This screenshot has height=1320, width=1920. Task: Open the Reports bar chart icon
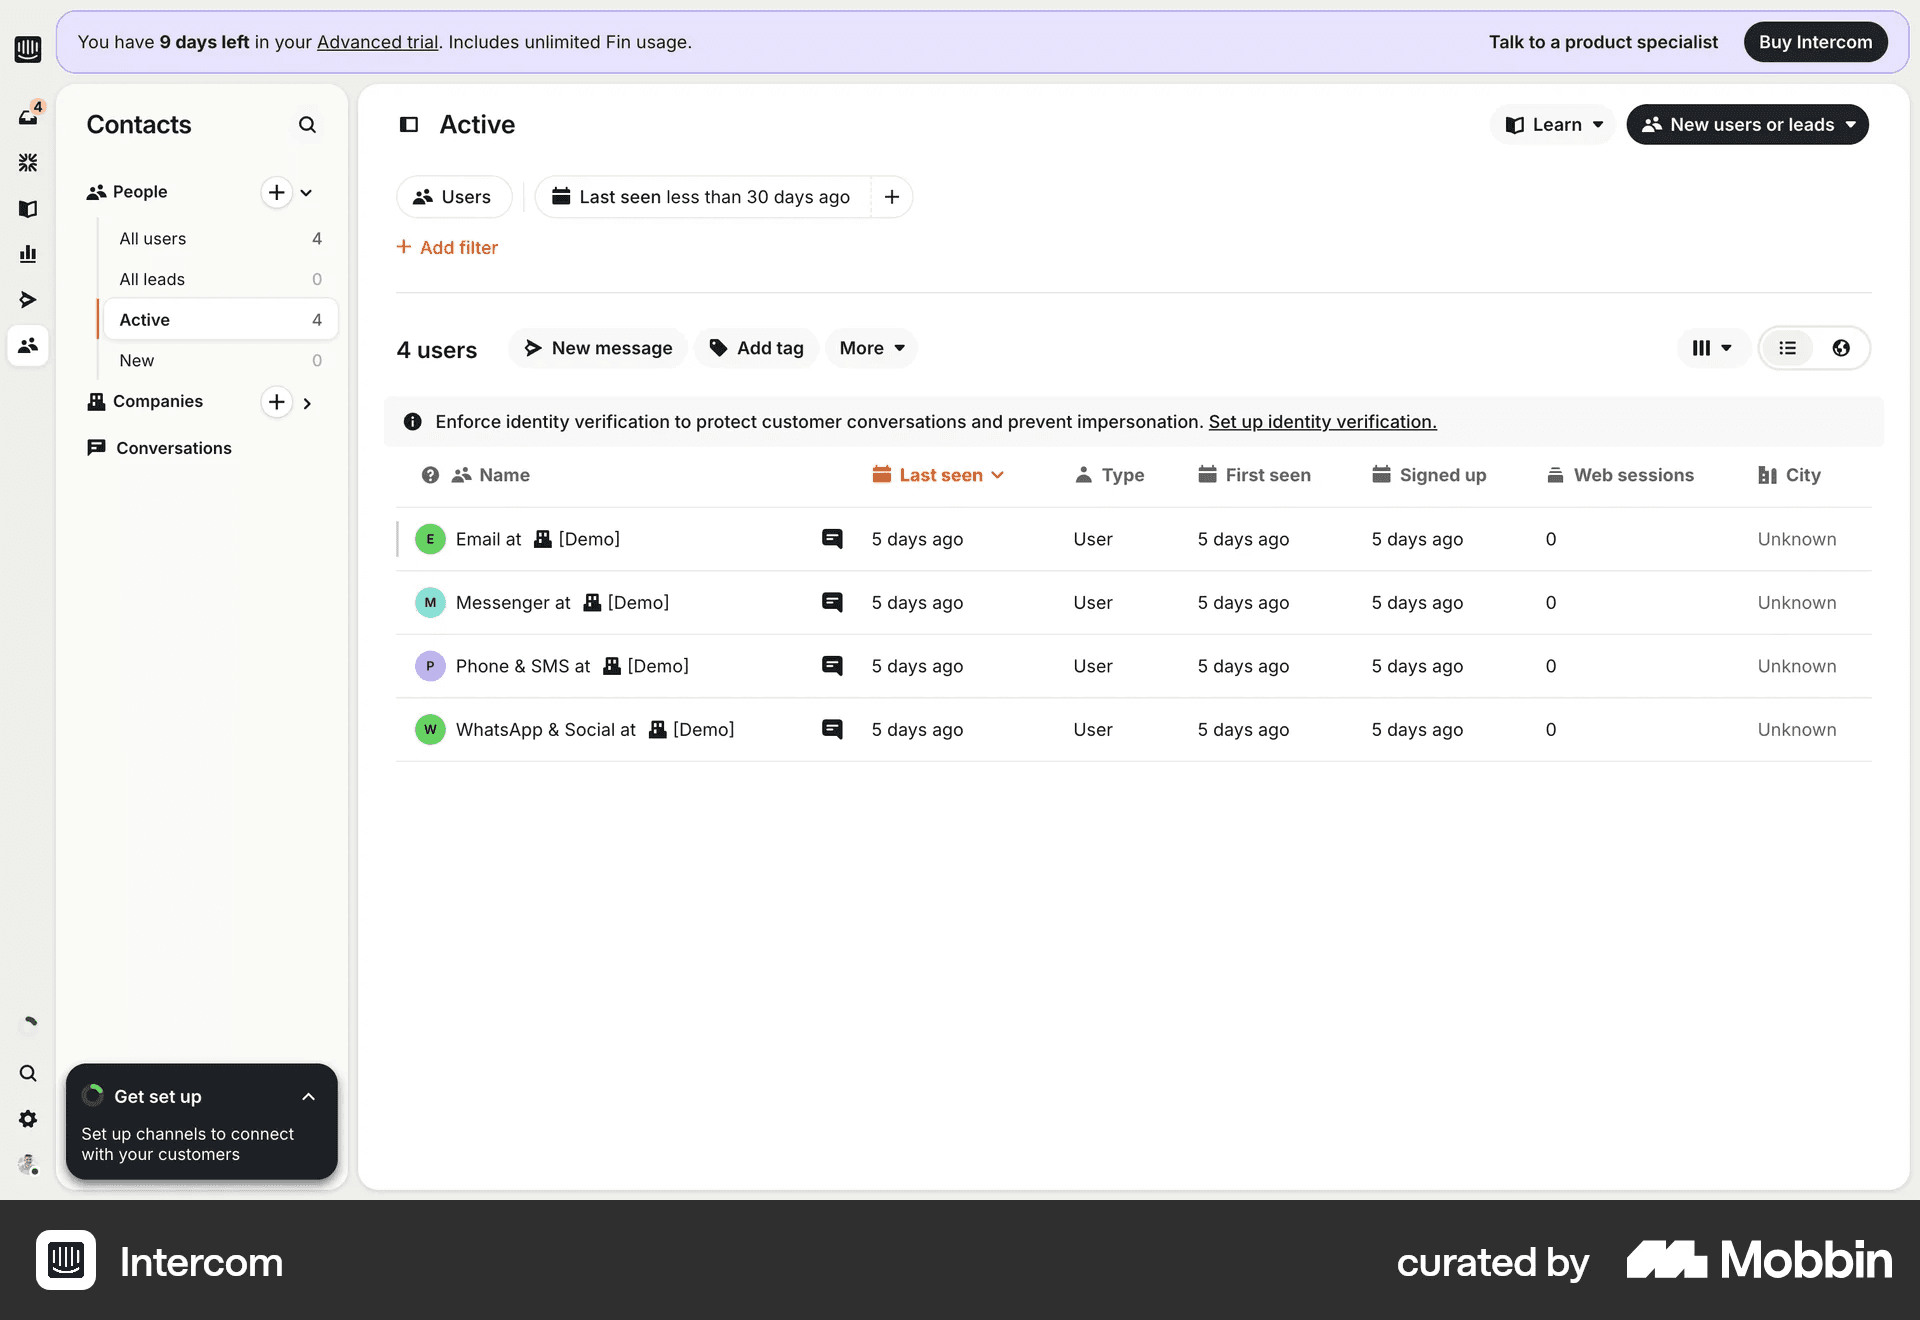(28, 254)
